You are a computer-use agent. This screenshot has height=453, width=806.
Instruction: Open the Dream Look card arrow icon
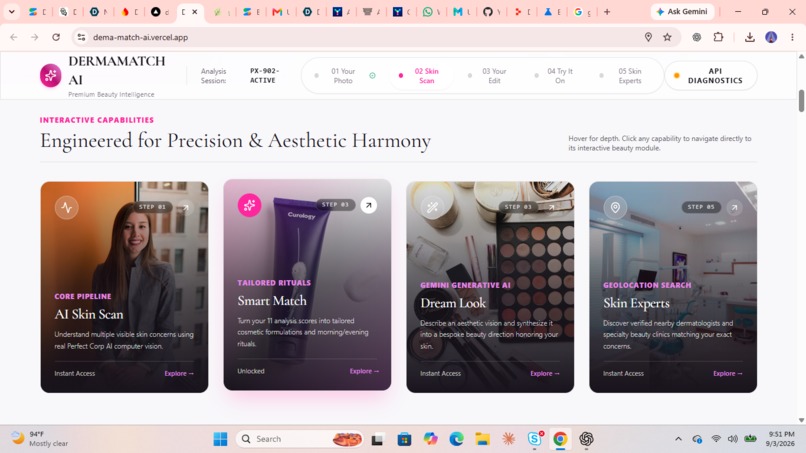(552, 207)
